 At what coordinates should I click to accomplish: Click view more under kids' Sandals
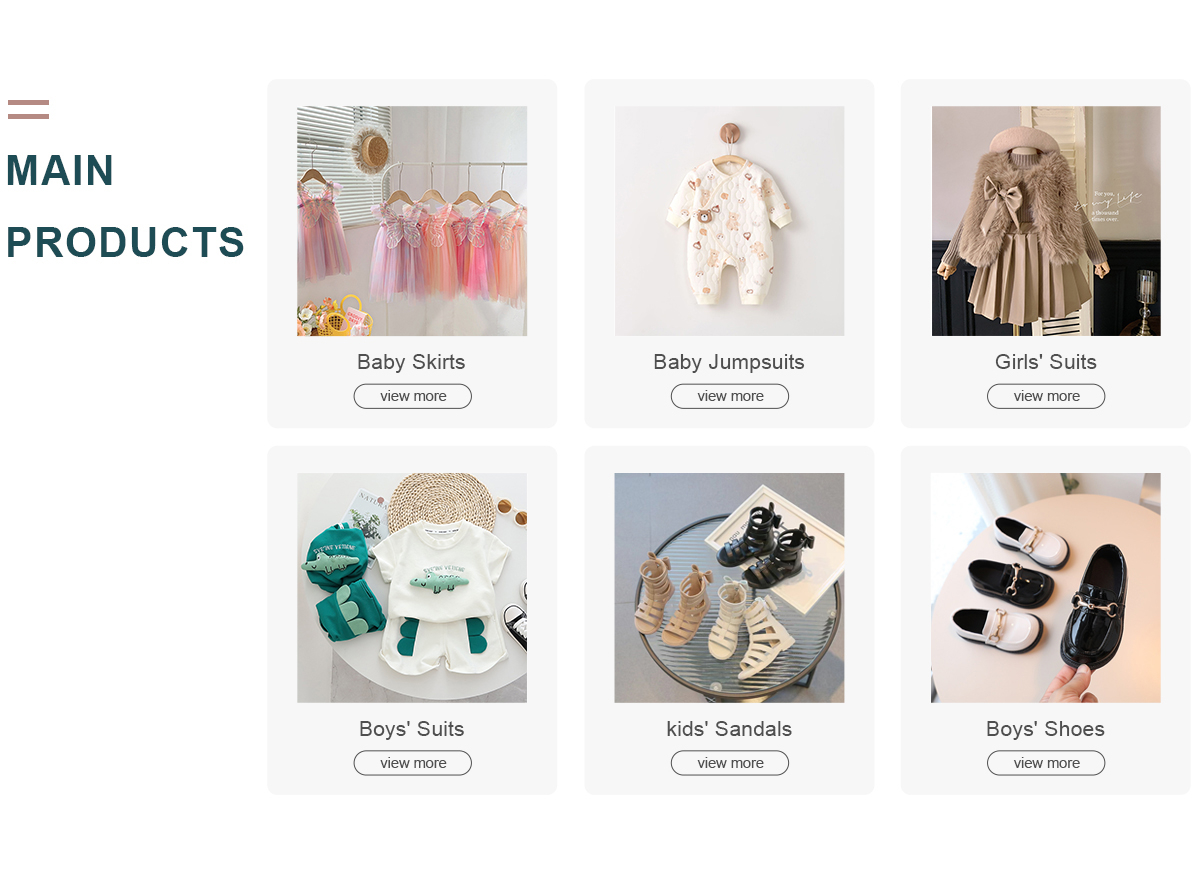point(729,763)
